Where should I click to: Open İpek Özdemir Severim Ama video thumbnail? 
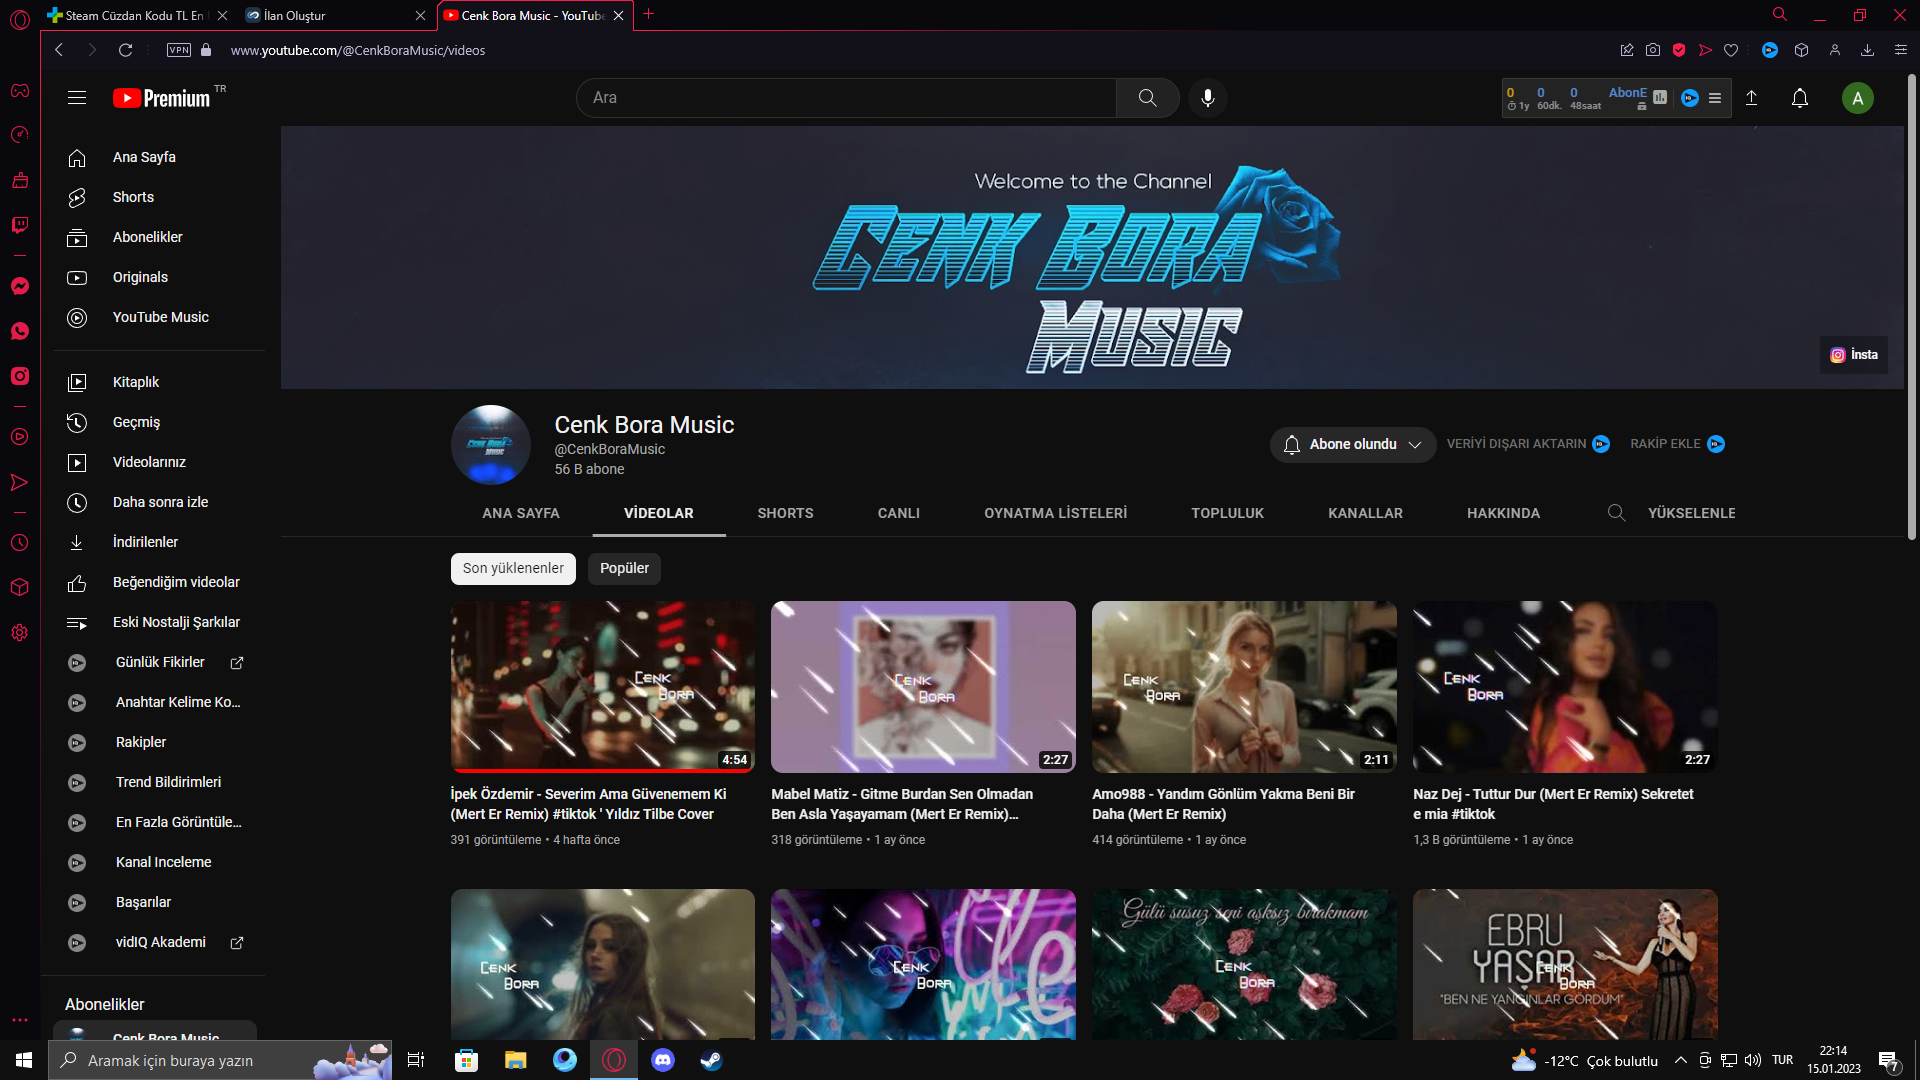[602, 687]
